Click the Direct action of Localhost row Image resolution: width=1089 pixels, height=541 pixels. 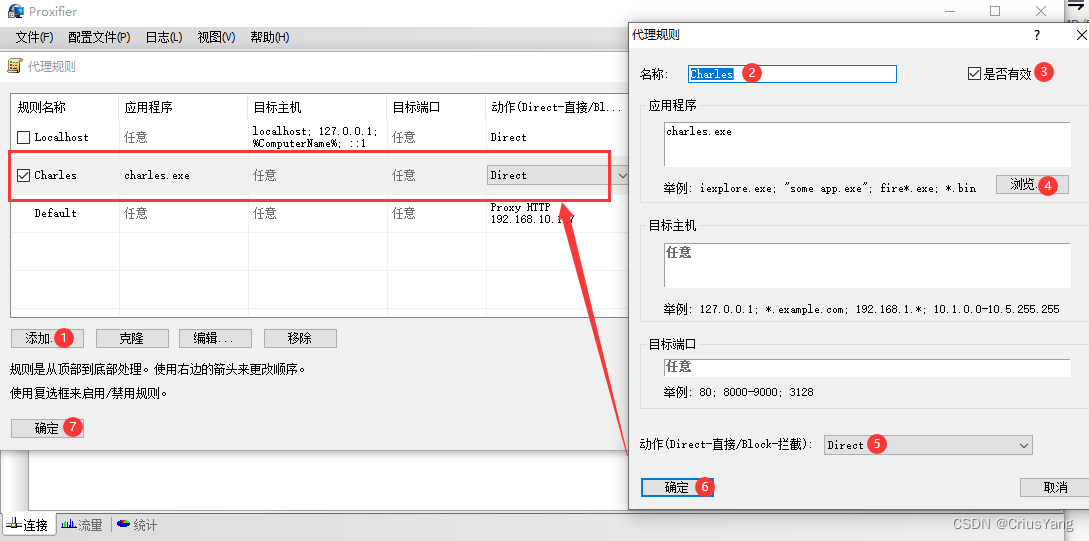pos(508,138)
